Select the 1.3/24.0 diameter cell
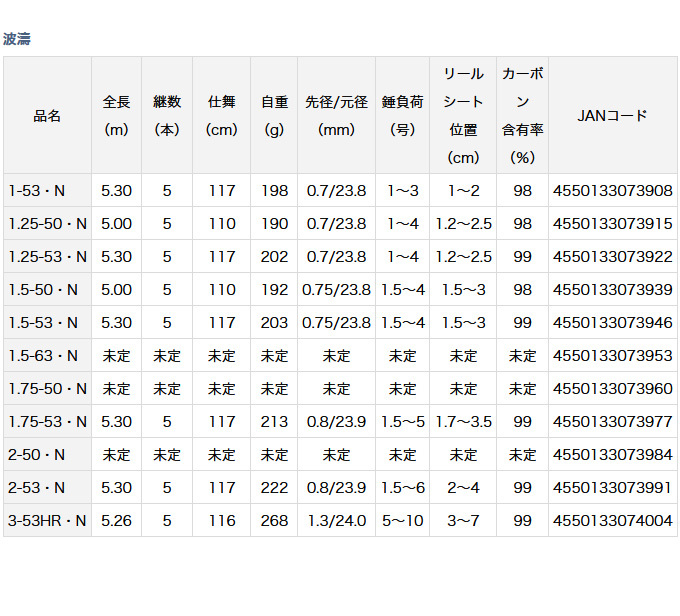The image size is (680, 616). [x=336, y=520]
